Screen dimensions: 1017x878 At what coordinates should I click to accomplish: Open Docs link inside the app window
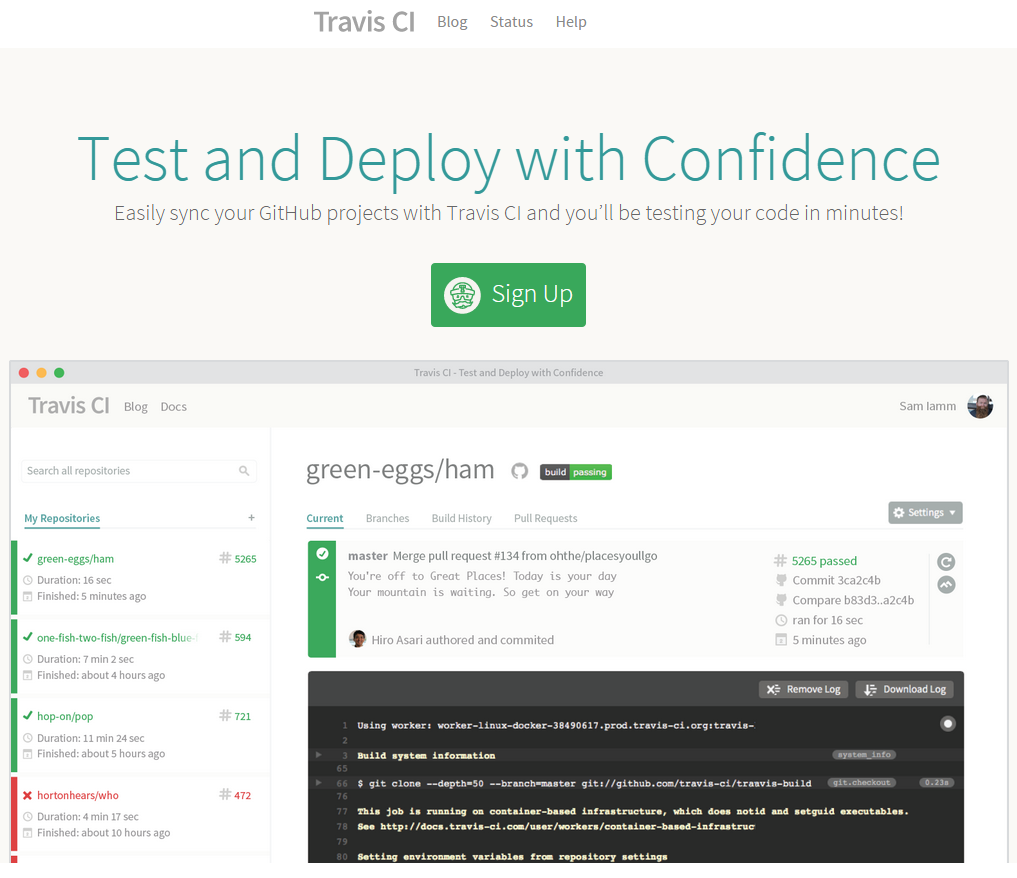(x=173, y=407)
